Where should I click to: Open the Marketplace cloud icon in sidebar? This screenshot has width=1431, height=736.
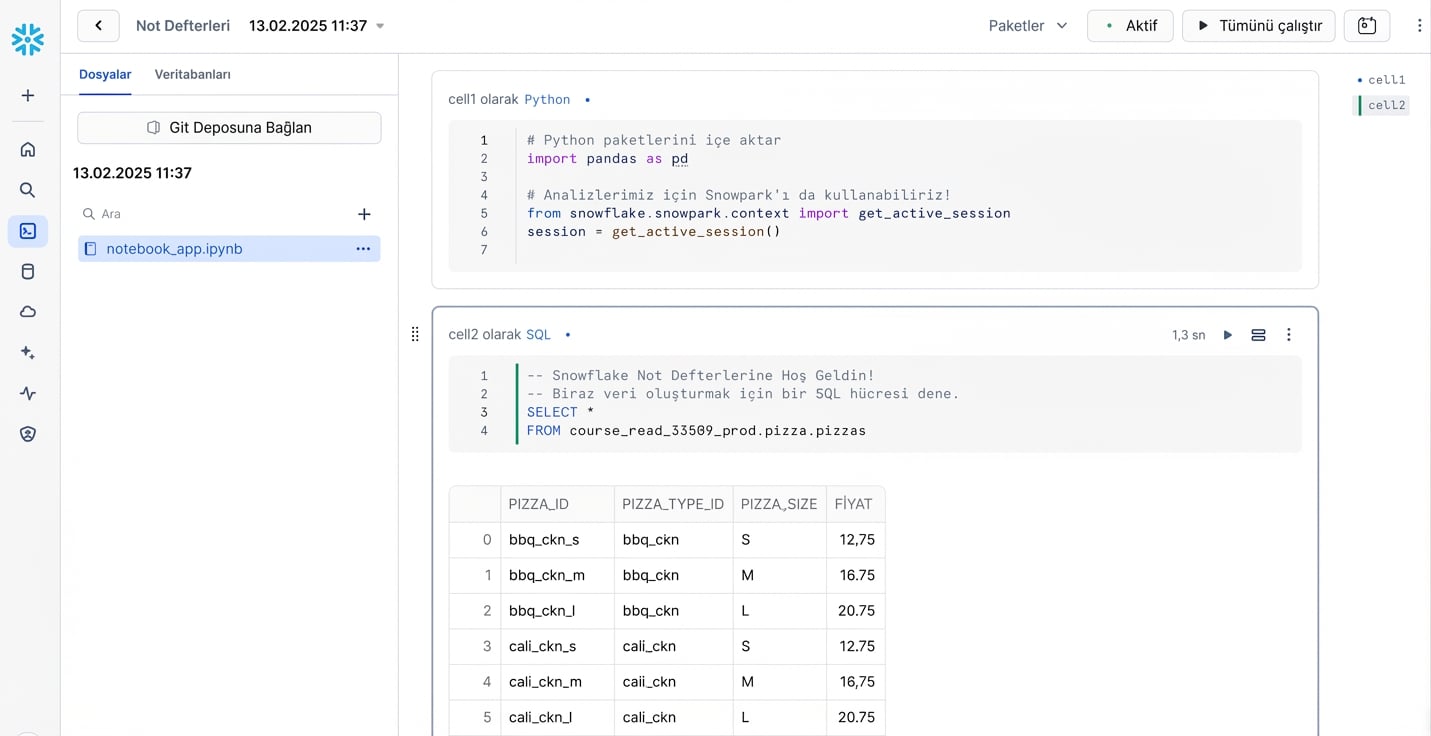coord(27,311)
